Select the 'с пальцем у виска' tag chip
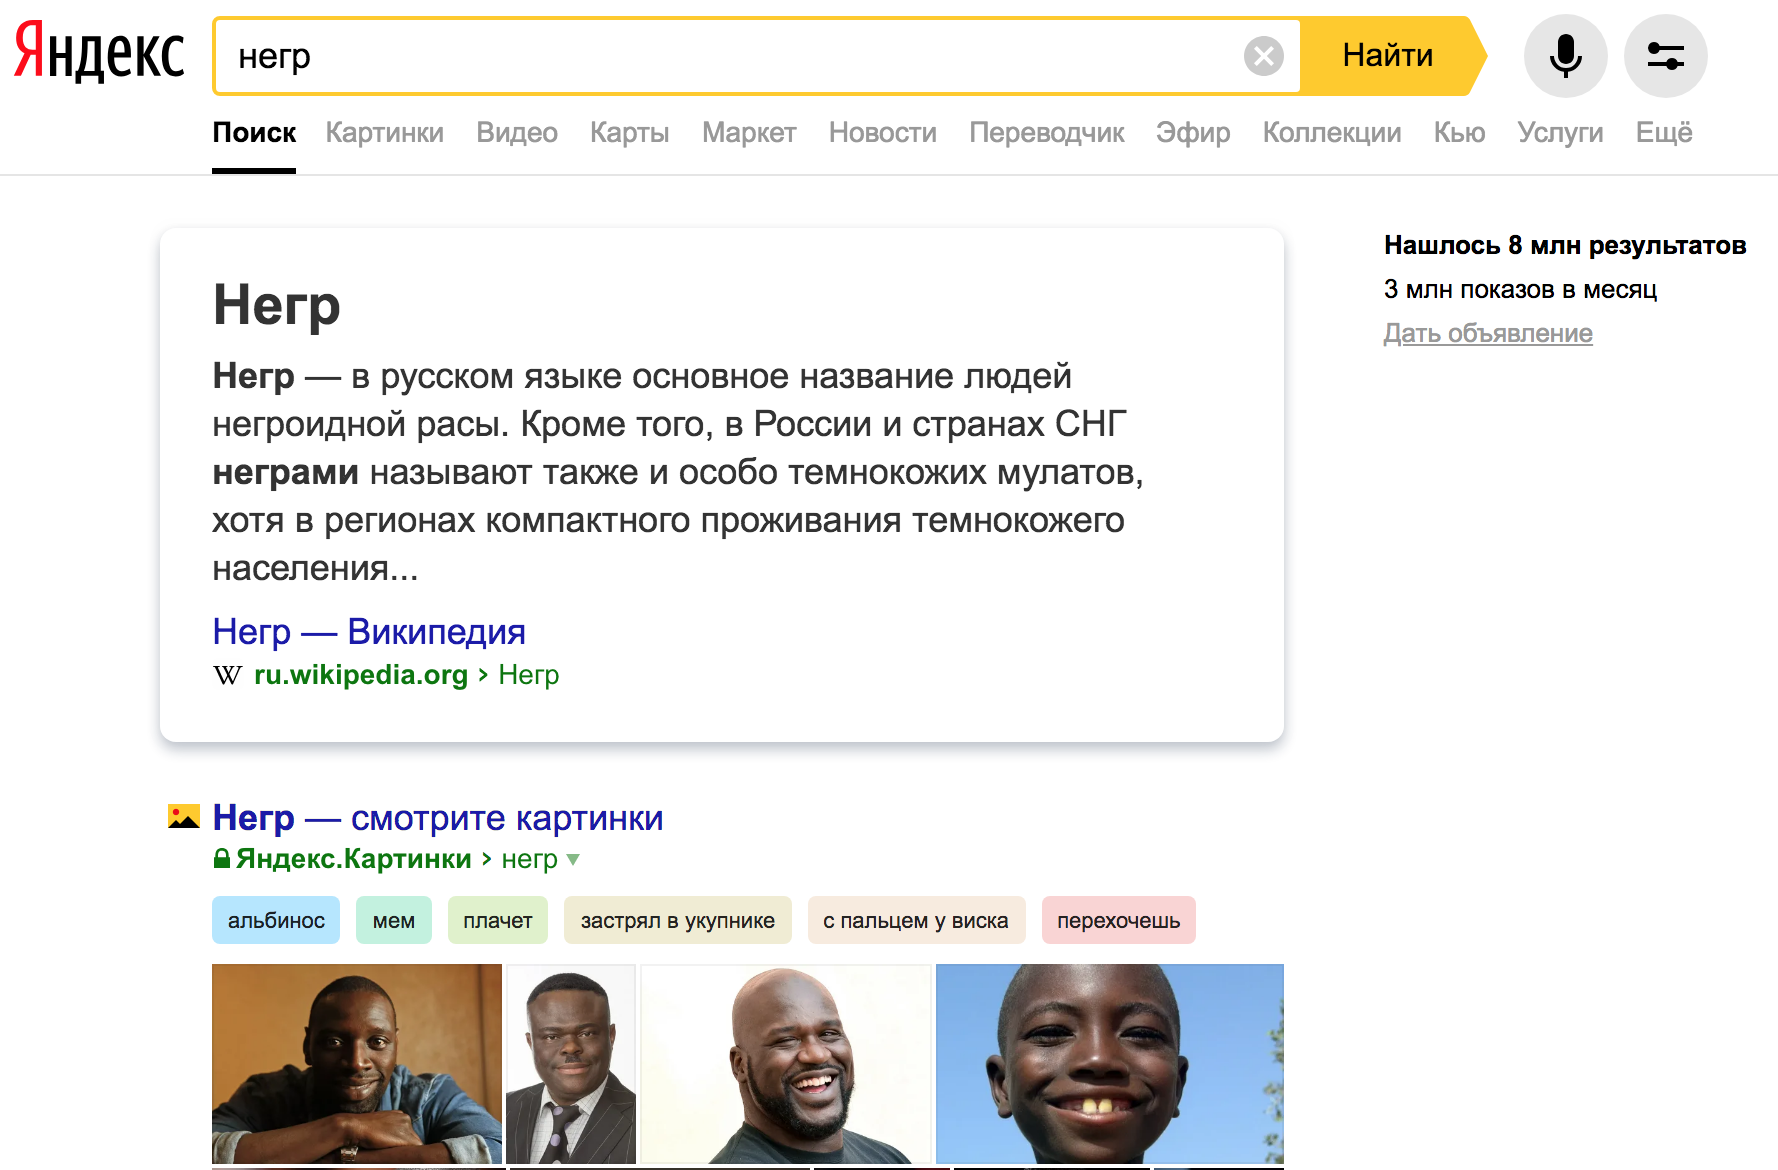The height and width of the screenshot is (1170, 1778). 916,920
